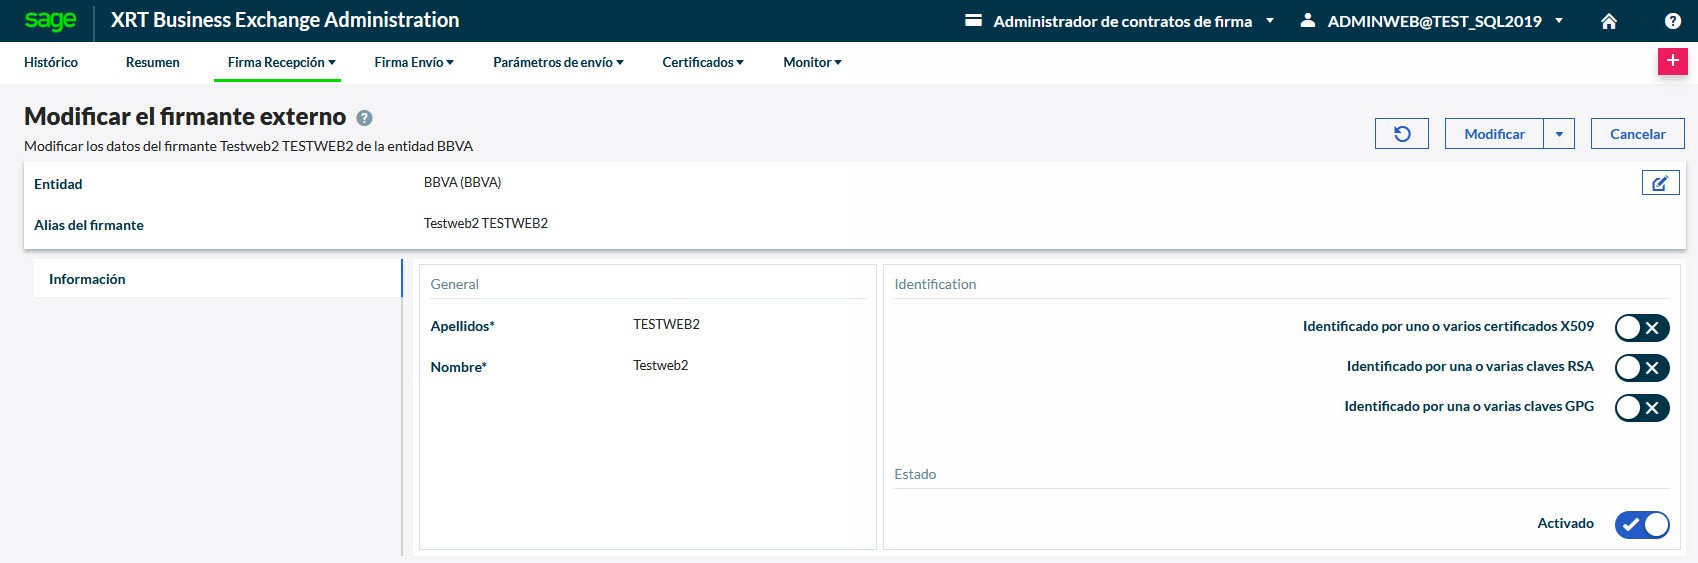Expand the Modificar button dropdown arrow

coord(1559,134)
